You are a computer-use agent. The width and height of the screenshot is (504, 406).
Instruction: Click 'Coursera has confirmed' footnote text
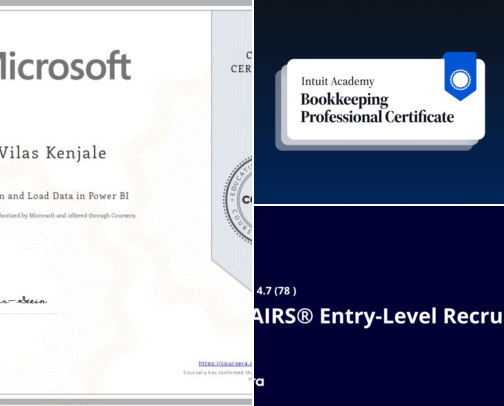coord(218,373)
